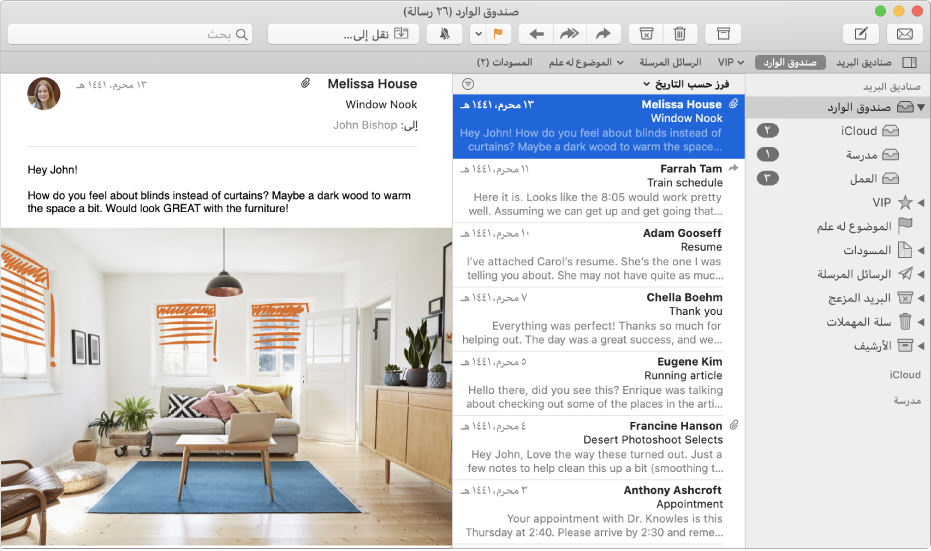
Task: Click paperclip on Francine Hanson message
Action: [x=734, y=425]
